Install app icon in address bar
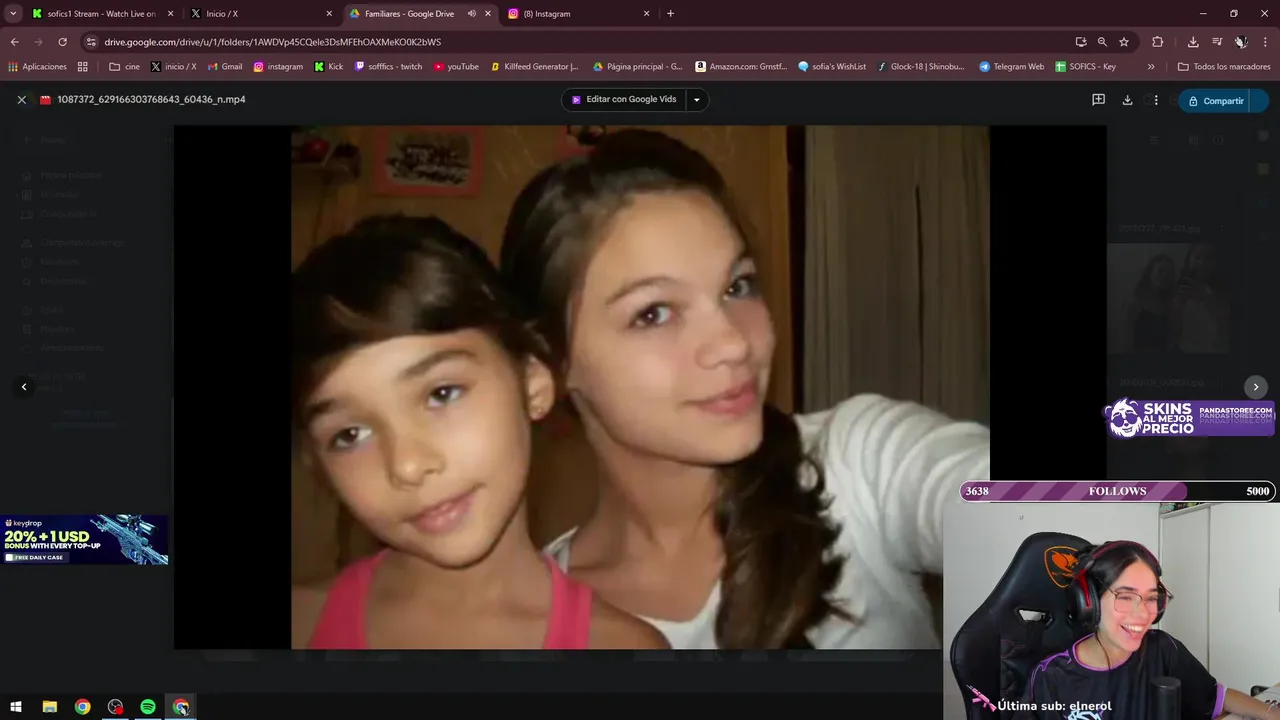The width and height of the screenshot is (1280, 720). tap(1081, 42)
